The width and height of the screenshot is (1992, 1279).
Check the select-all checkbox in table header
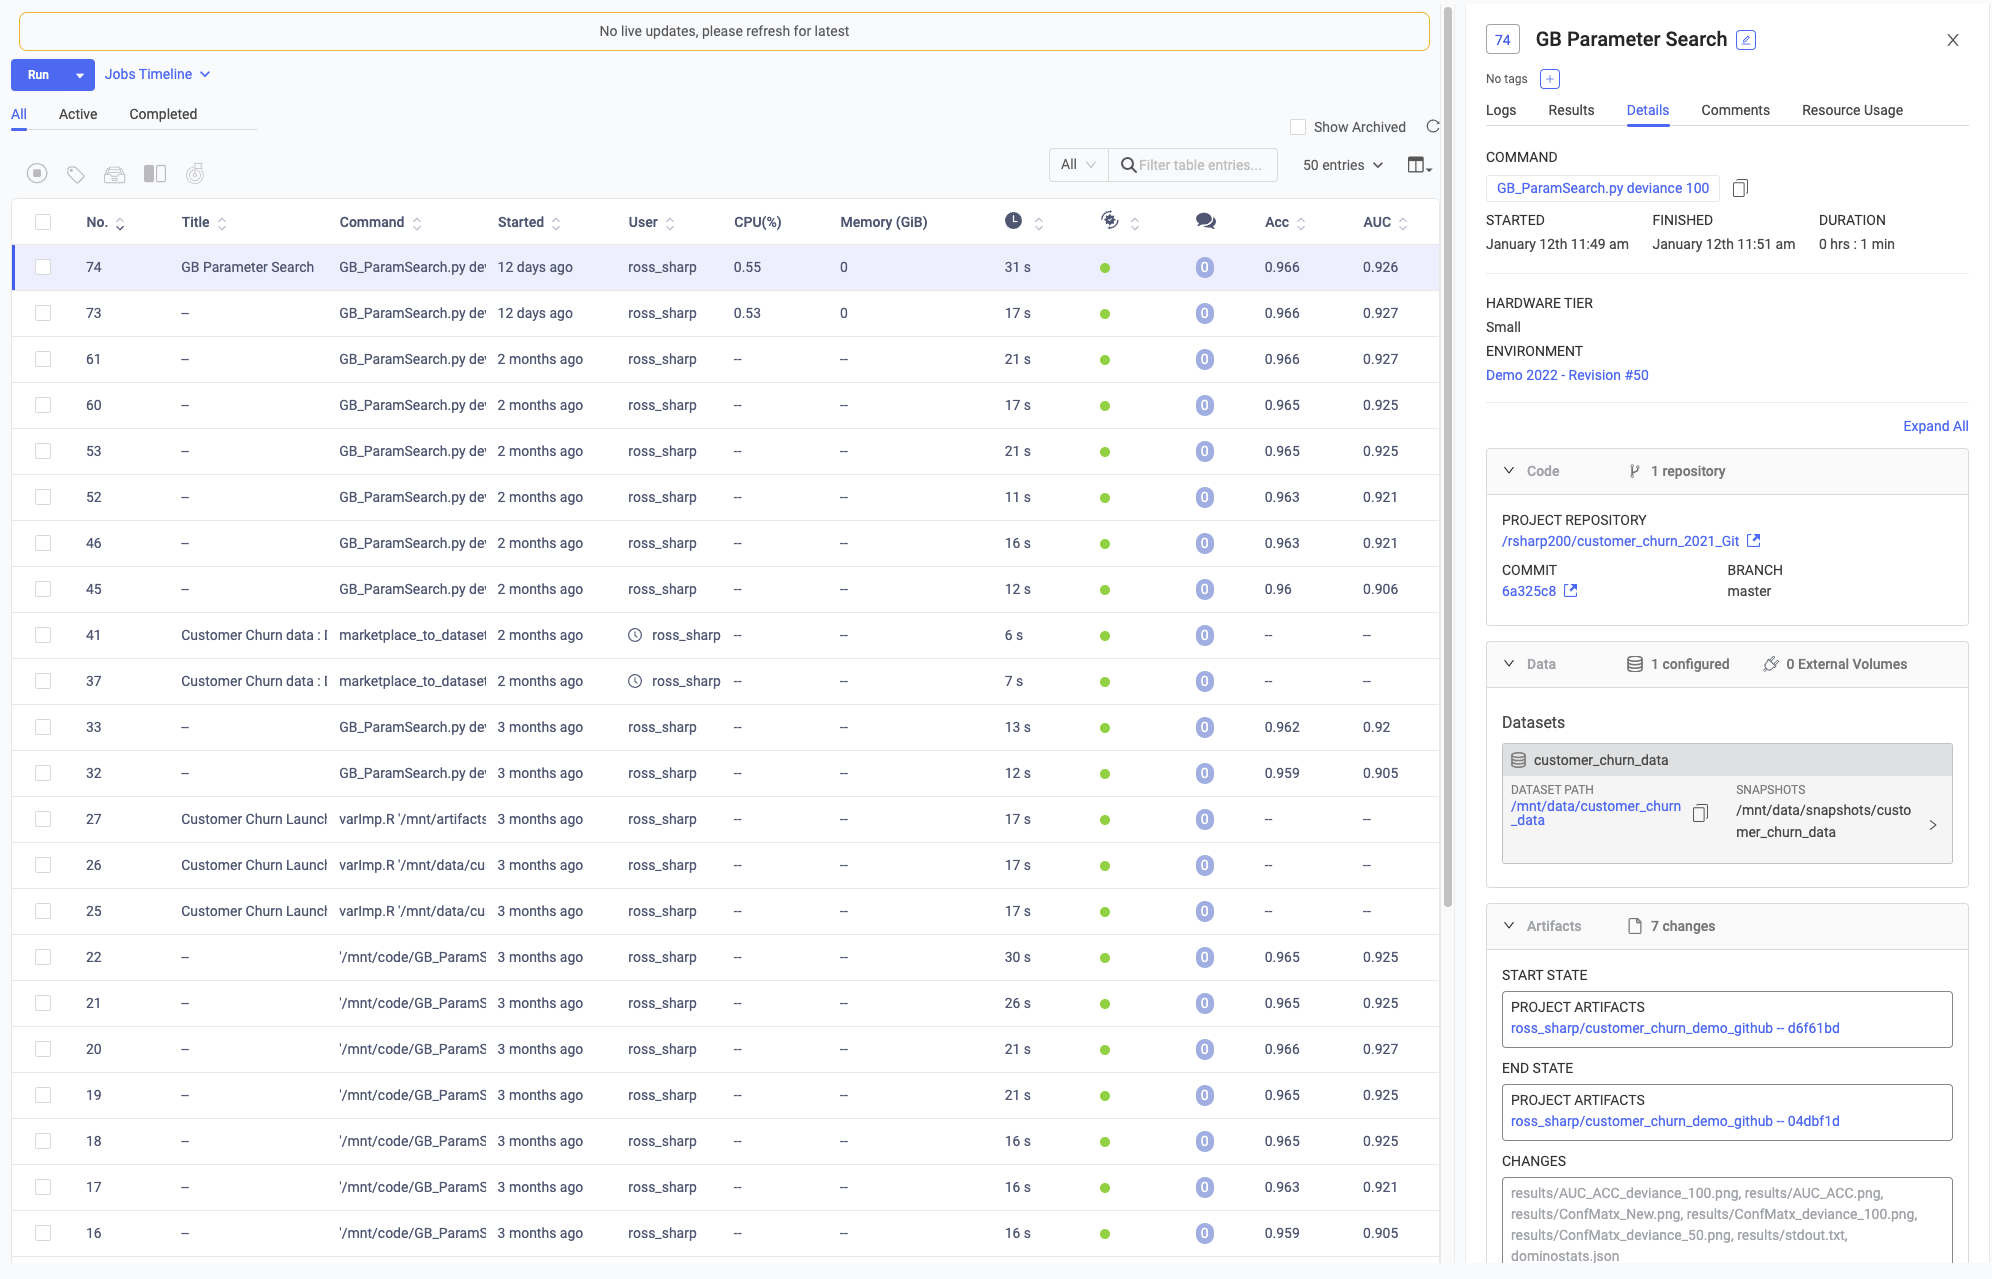pos(43,222)
